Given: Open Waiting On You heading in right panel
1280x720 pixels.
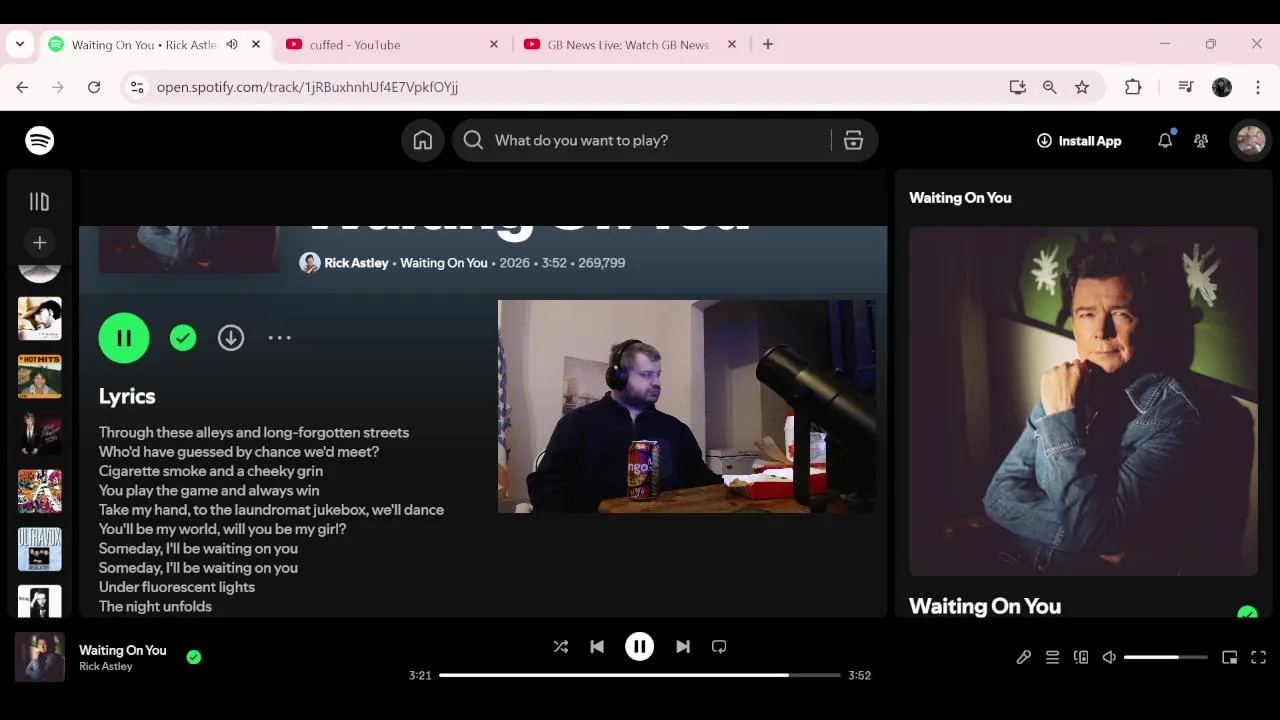Looking at the screenshot, I should click(985, 606).
